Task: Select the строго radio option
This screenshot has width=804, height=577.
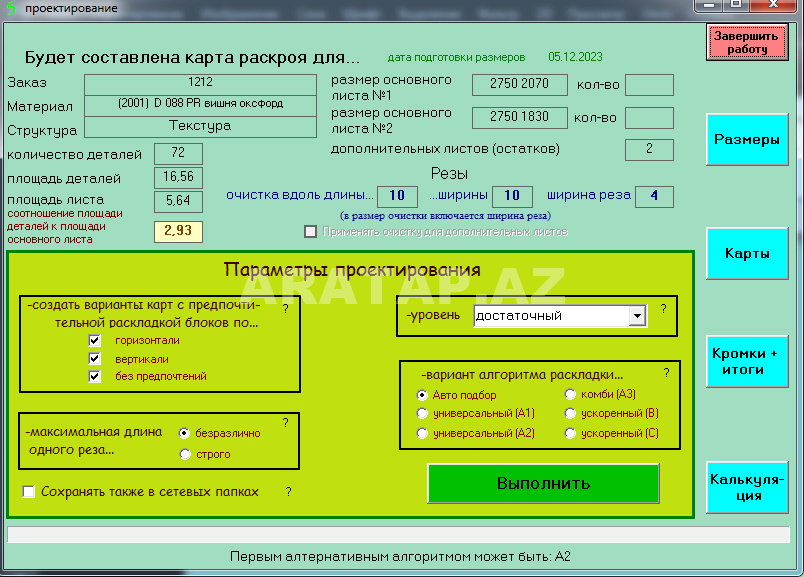Action: point(184,455)
